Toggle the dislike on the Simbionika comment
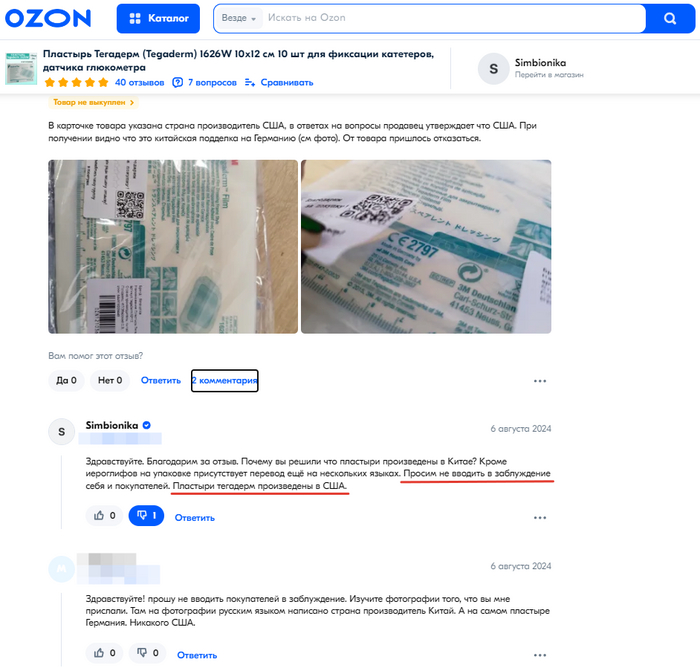Image resolution: width=700 pixels, height=668 pixels. click(x=146, y=516)
